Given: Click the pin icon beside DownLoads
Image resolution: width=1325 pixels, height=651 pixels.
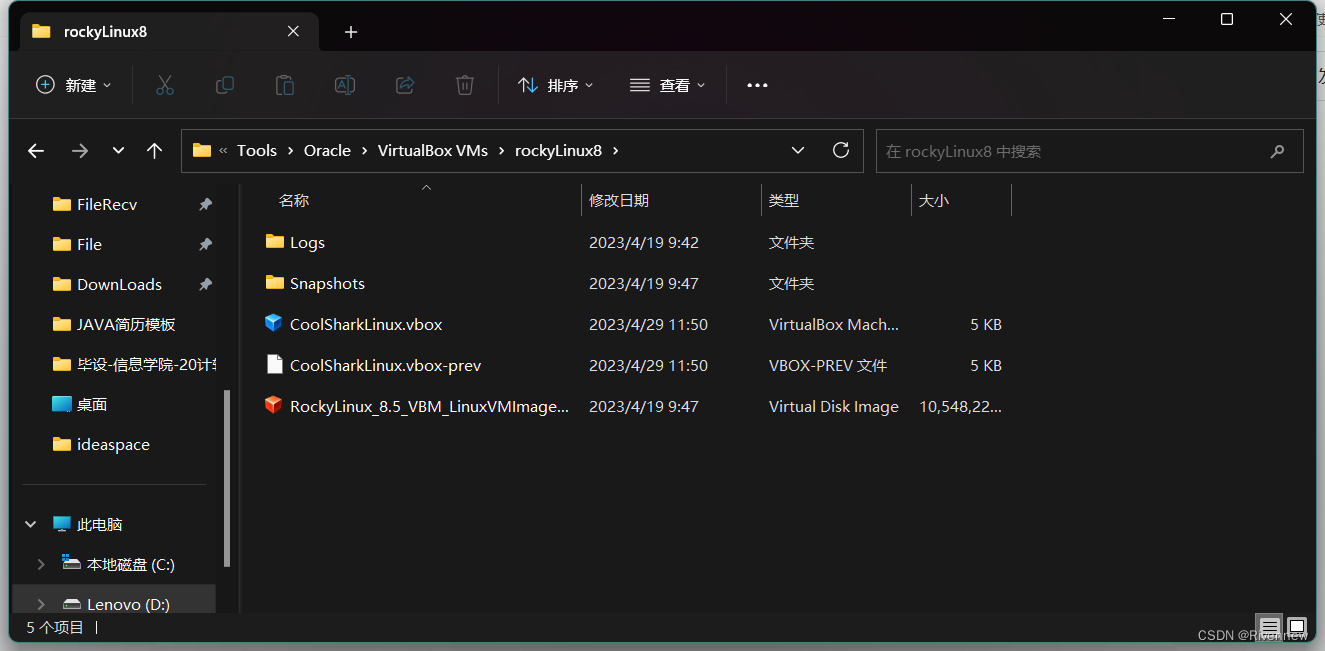Looking at the screenshot, I should pyautogui.click(x=205, y=284).
